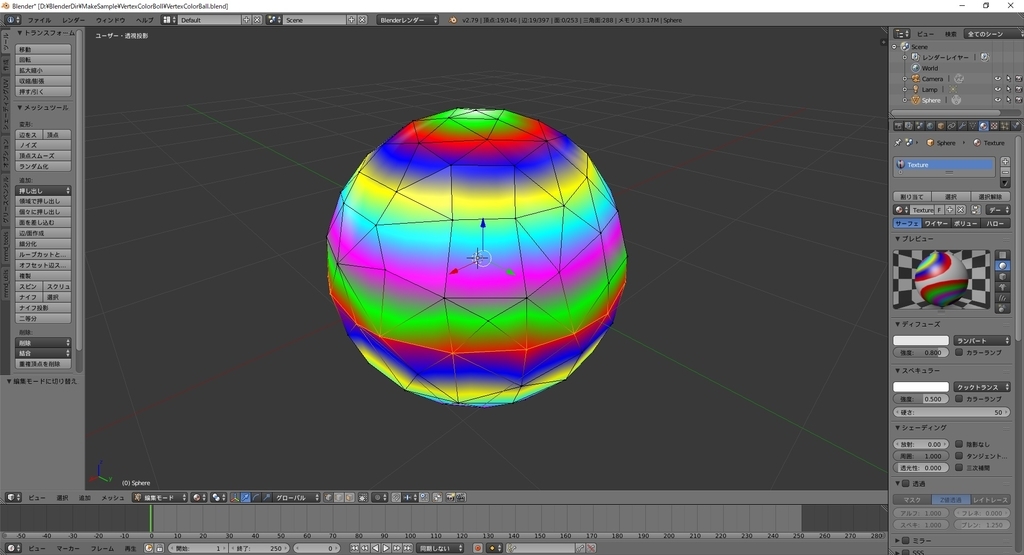Screen dimensions: 1024x555
Task: Expand the Camera tree node
Action: 905,79
